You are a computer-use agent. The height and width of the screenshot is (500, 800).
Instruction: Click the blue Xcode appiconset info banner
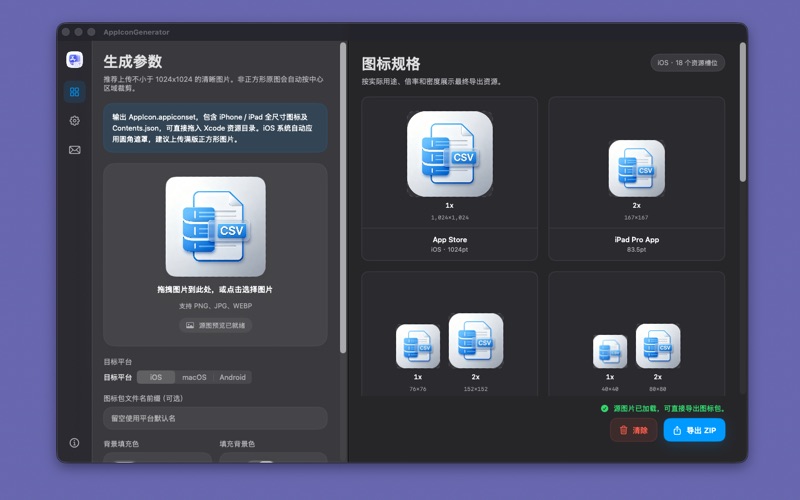point(215,128)
